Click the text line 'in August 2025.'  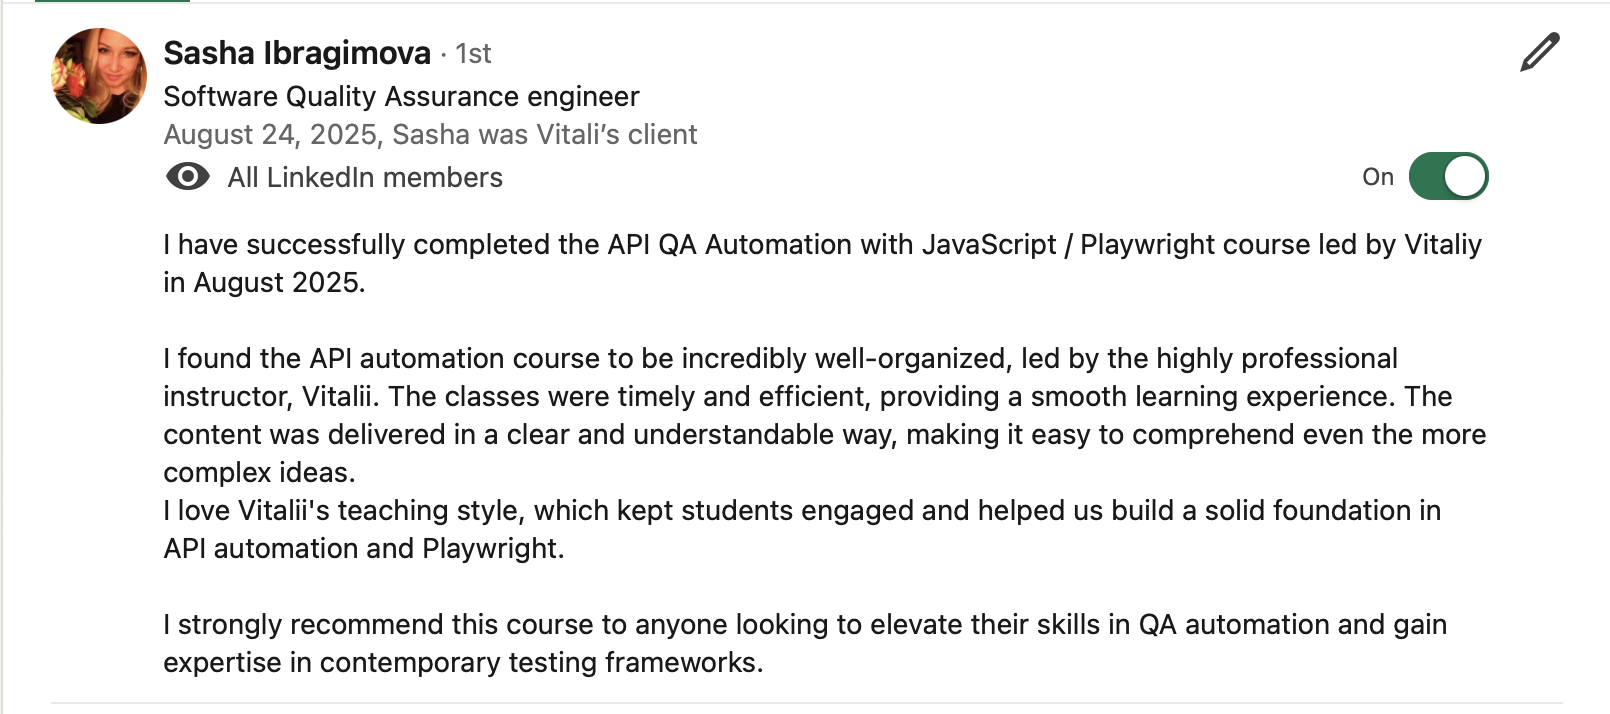[x=264, y=283]
